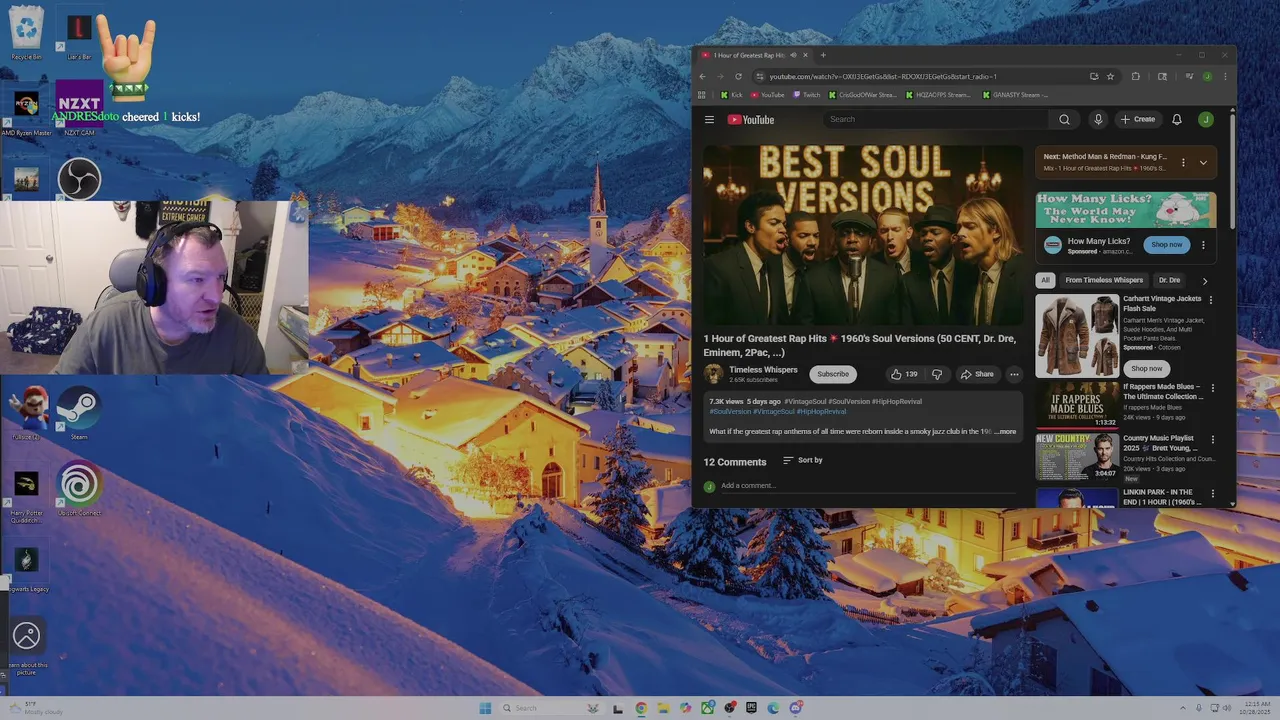1280x720 pixels.
Task: Click the Add a comment field
Action: [868, 486]
